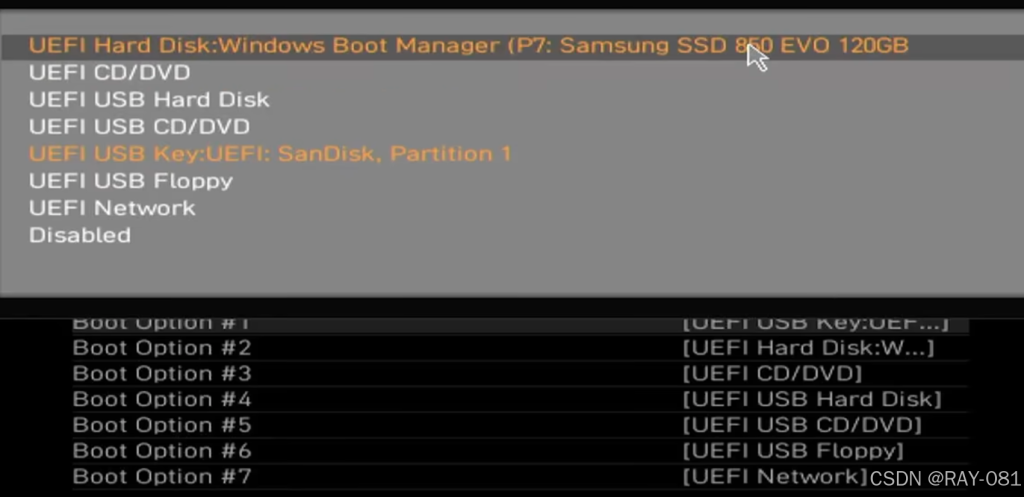Click the Boot Option #3 label
Viewport: 1024px width, 497px height.
coord(162,374)
